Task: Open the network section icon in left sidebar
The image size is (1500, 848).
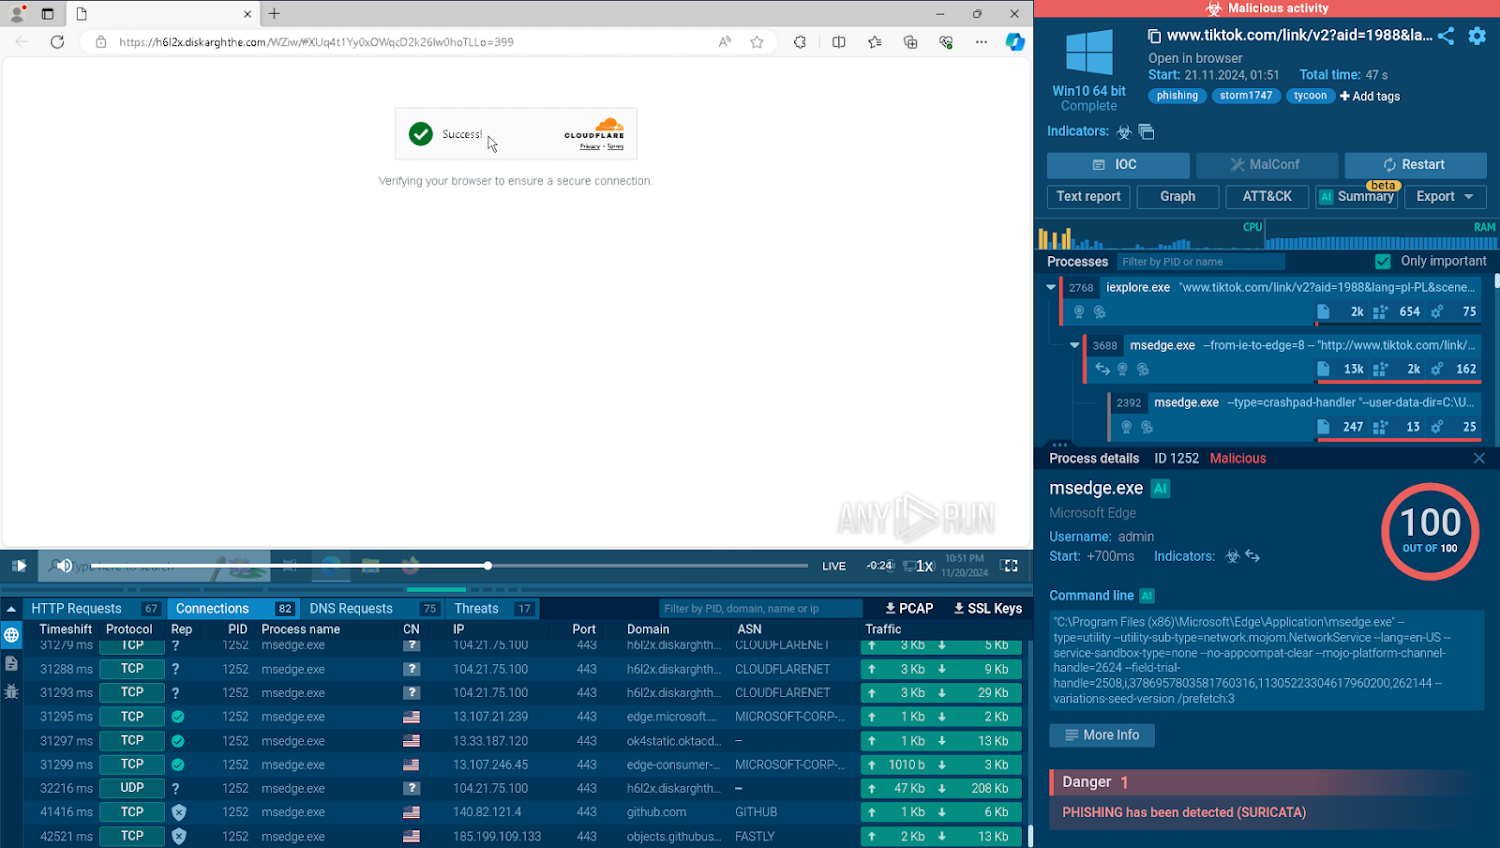Action: 11,635
